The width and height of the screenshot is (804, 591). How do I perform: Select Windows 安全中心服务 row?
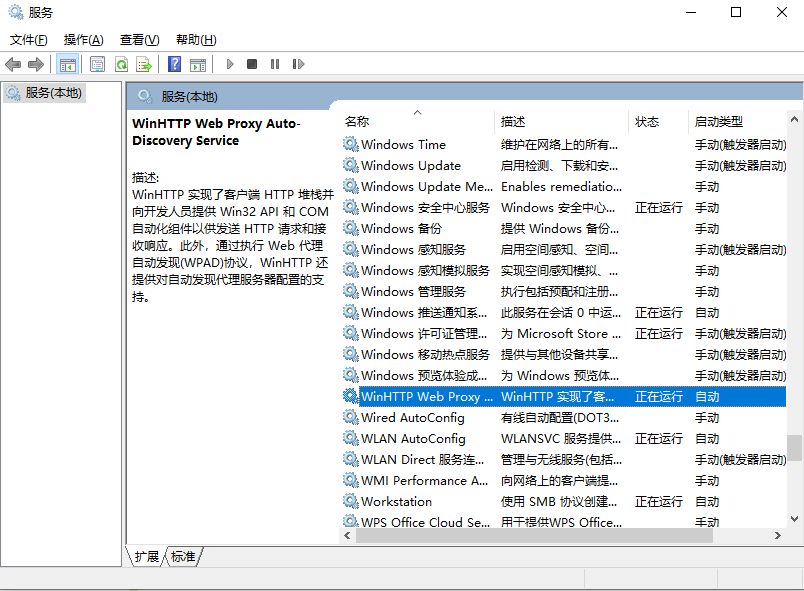tap(563, 208)
